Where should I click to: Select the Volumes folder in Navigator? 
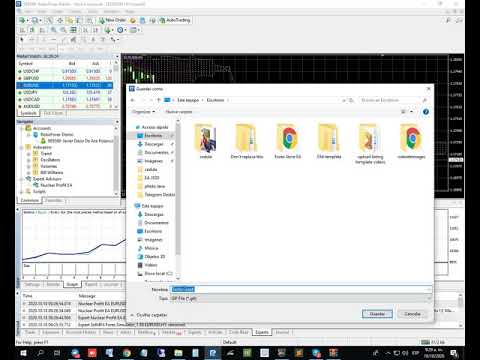point(49,166)
